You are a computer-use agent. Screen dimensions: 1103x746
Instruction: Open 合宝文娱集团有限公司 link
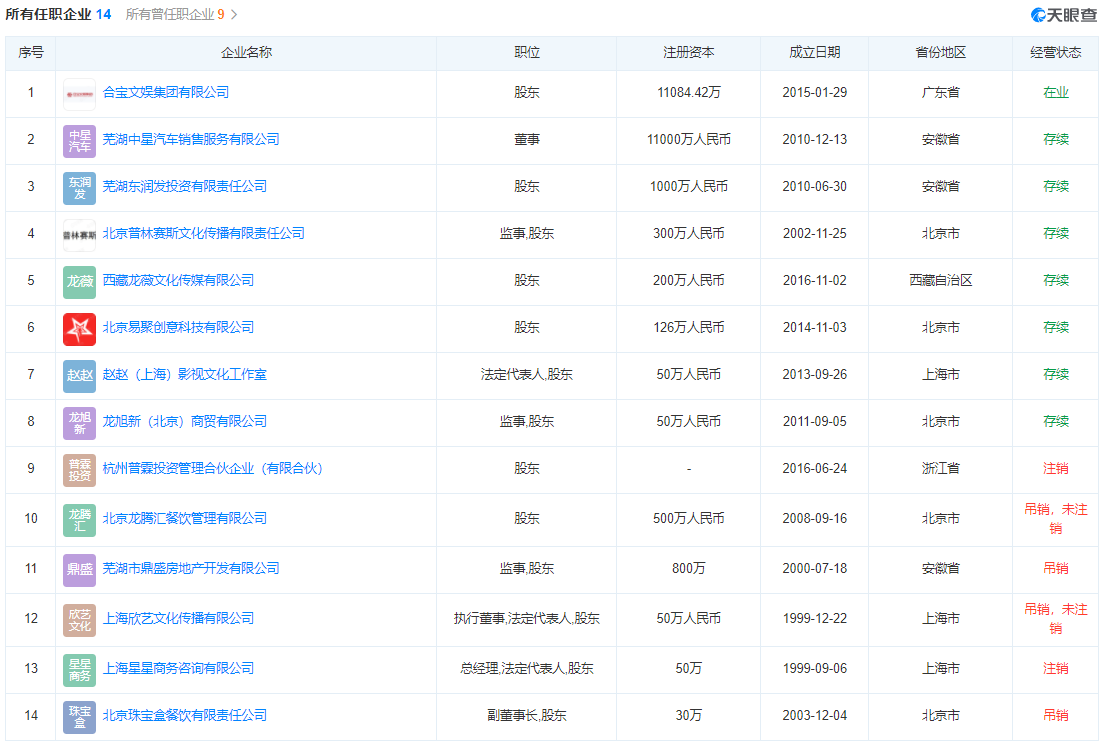(x=165, y=92)
